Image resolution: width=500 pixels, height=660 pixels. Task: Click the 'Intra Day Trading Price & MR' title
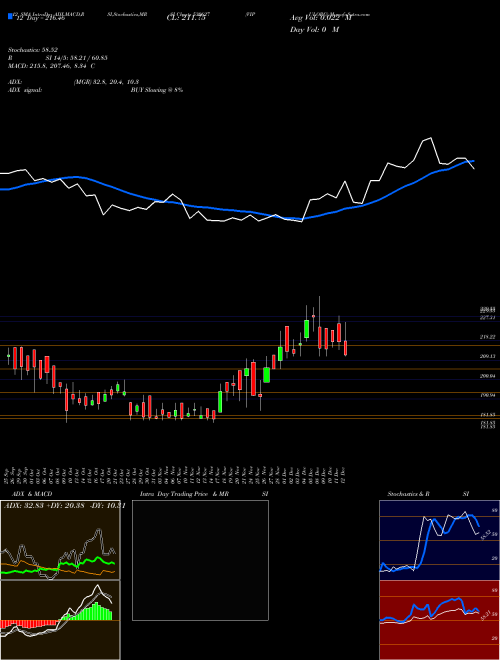tap(184, 494)
